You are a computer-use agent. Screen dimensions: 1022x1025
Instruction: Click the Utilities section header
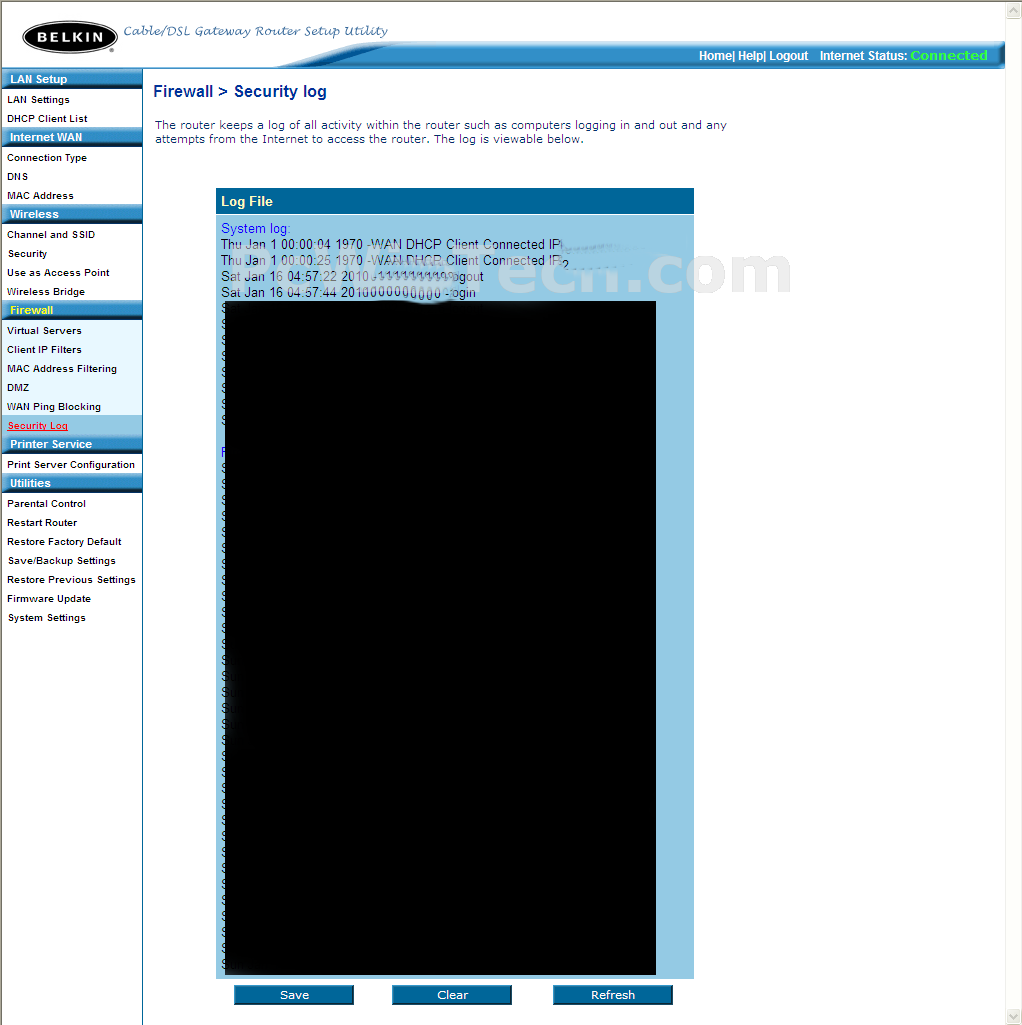(72, 484)
